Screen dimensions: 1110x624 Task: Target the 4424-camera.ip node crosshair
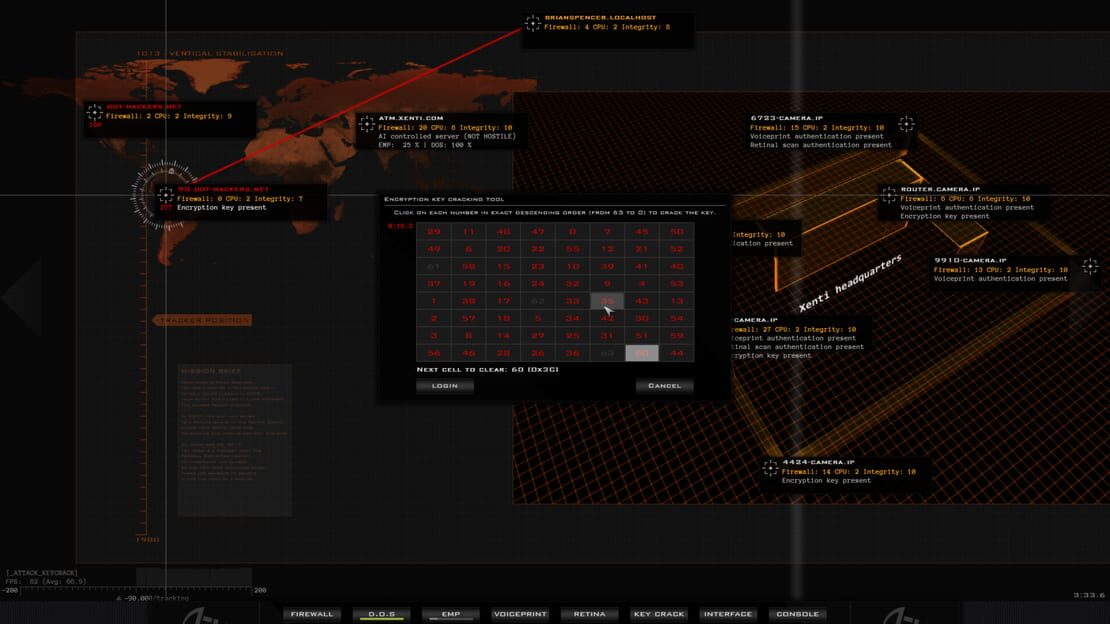pos(770,467)
